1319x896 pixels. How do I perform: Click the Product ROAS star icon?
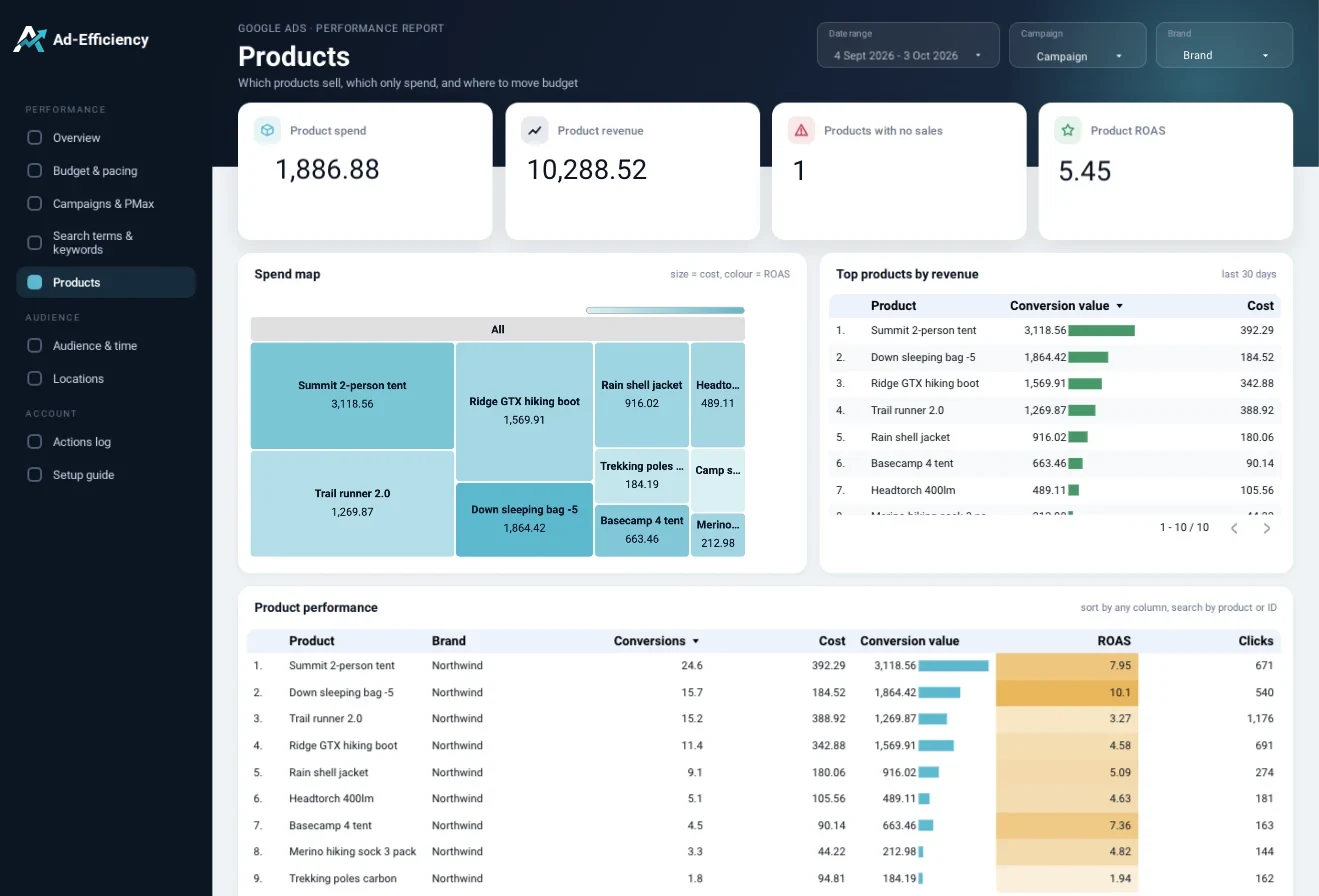click(1068, 130)
